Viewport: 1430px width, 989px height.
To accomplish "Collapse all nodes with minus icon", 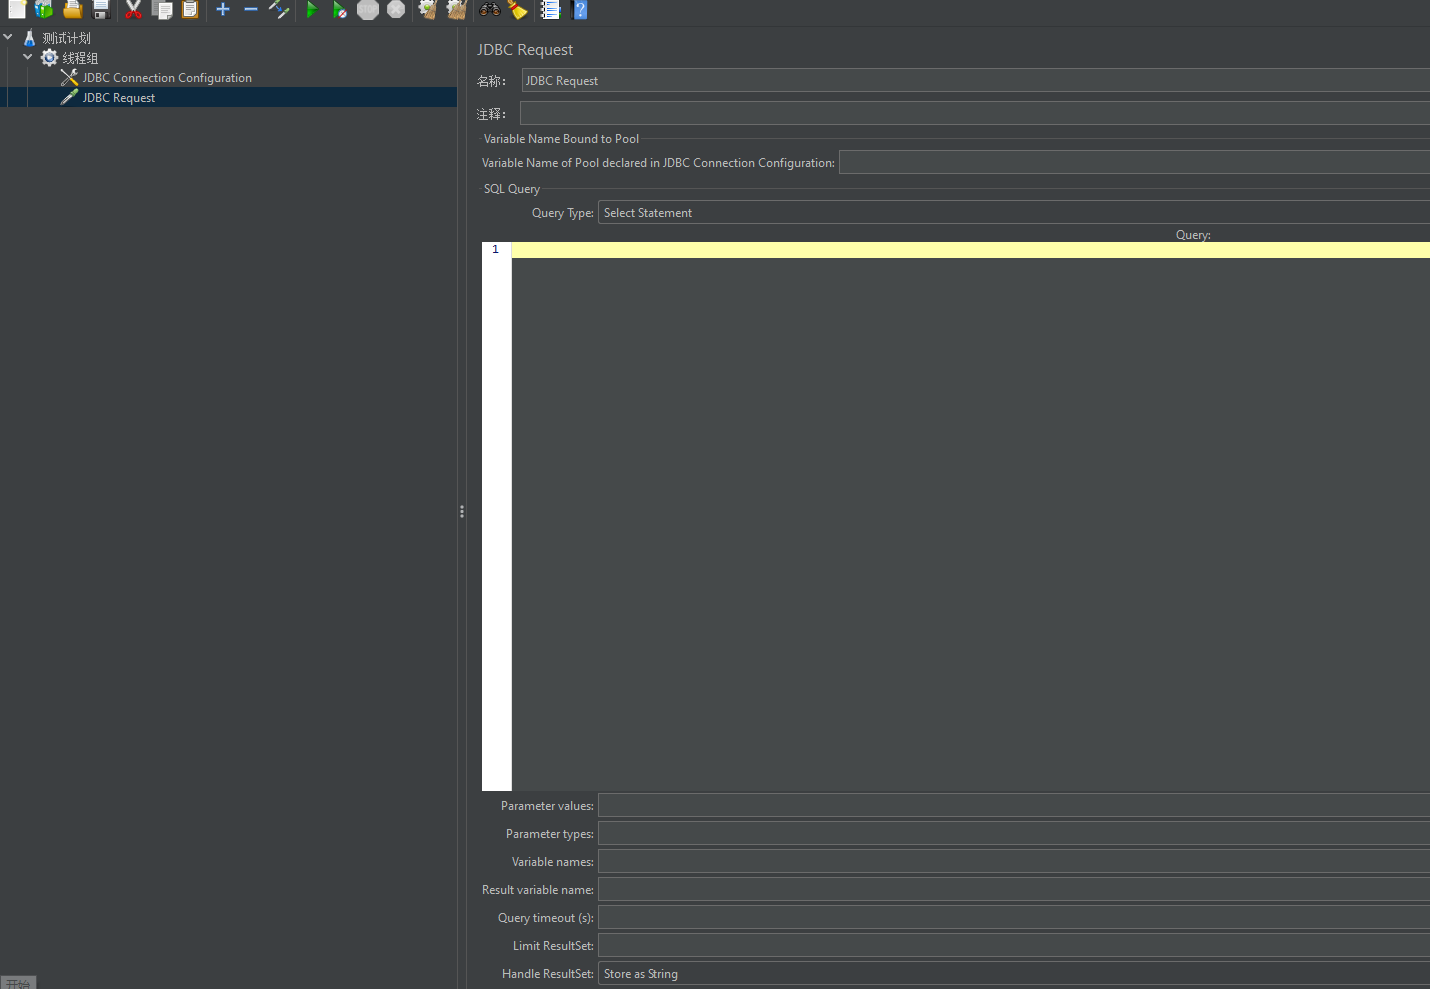I will point(251,9).
